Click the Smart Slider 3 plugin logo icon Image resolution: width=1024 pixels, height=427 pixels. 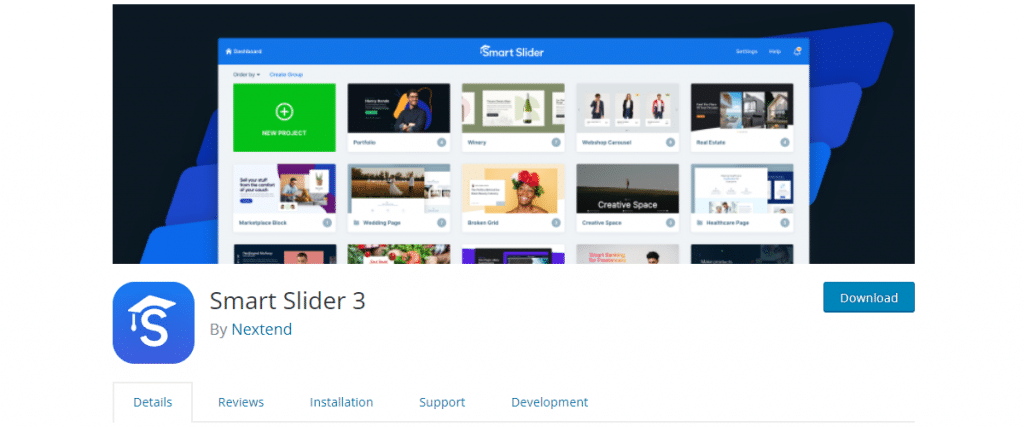tap(153, 323)
